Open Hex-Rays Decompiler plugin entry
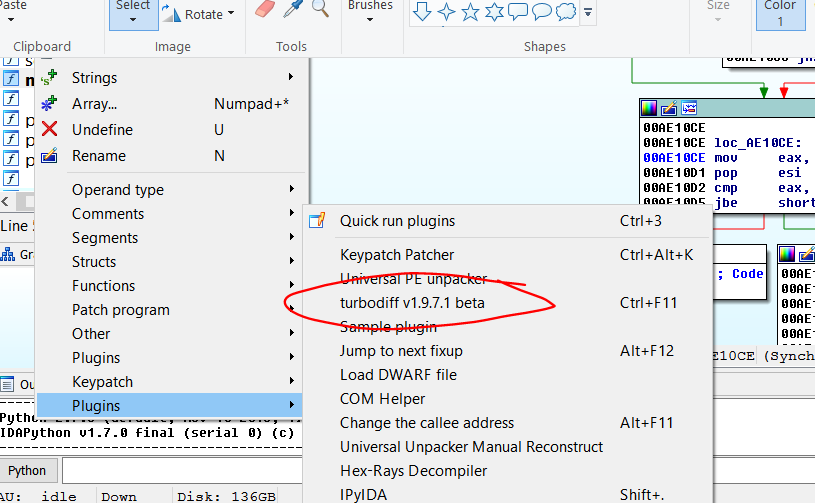 [x=413, y=470]
